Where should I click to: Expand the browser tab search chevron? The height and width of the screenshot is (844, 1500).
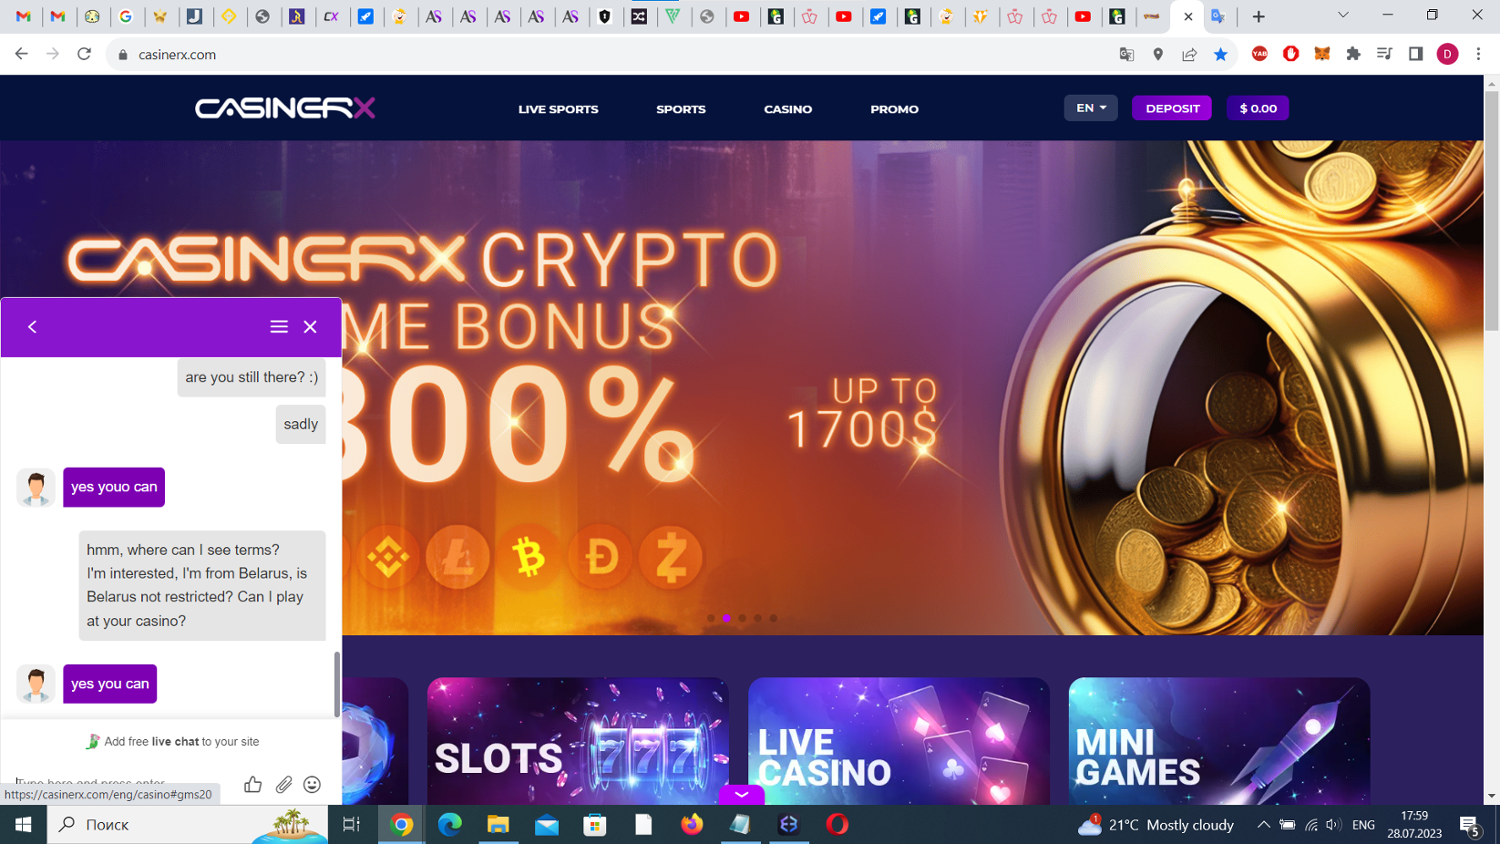[x=1343, y=15]
